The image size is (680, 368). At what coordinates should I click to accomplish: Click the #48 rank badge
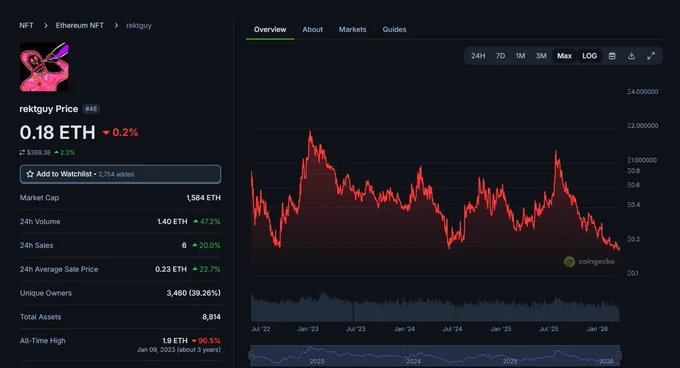coord(91,109)
